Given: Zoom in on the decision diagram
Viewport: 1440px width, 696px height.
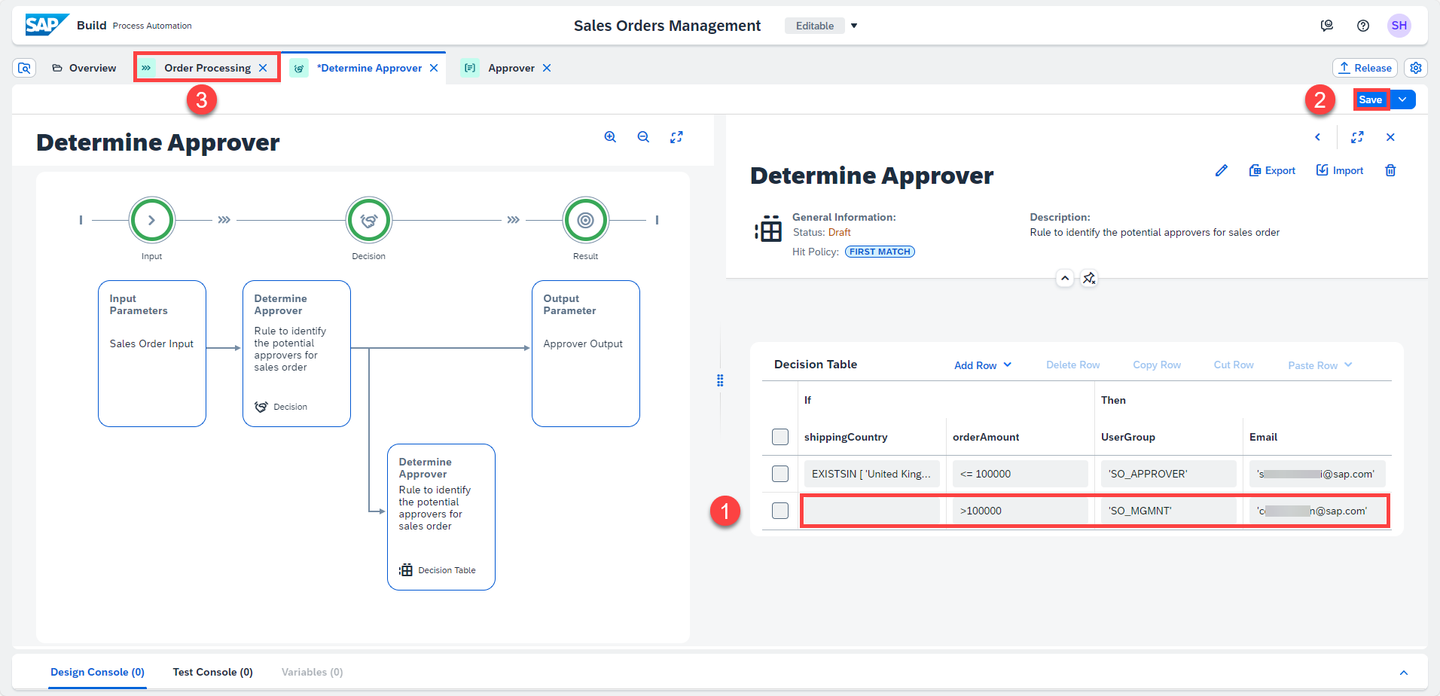Looking at the screenshot, I should (x=610, y=137).
